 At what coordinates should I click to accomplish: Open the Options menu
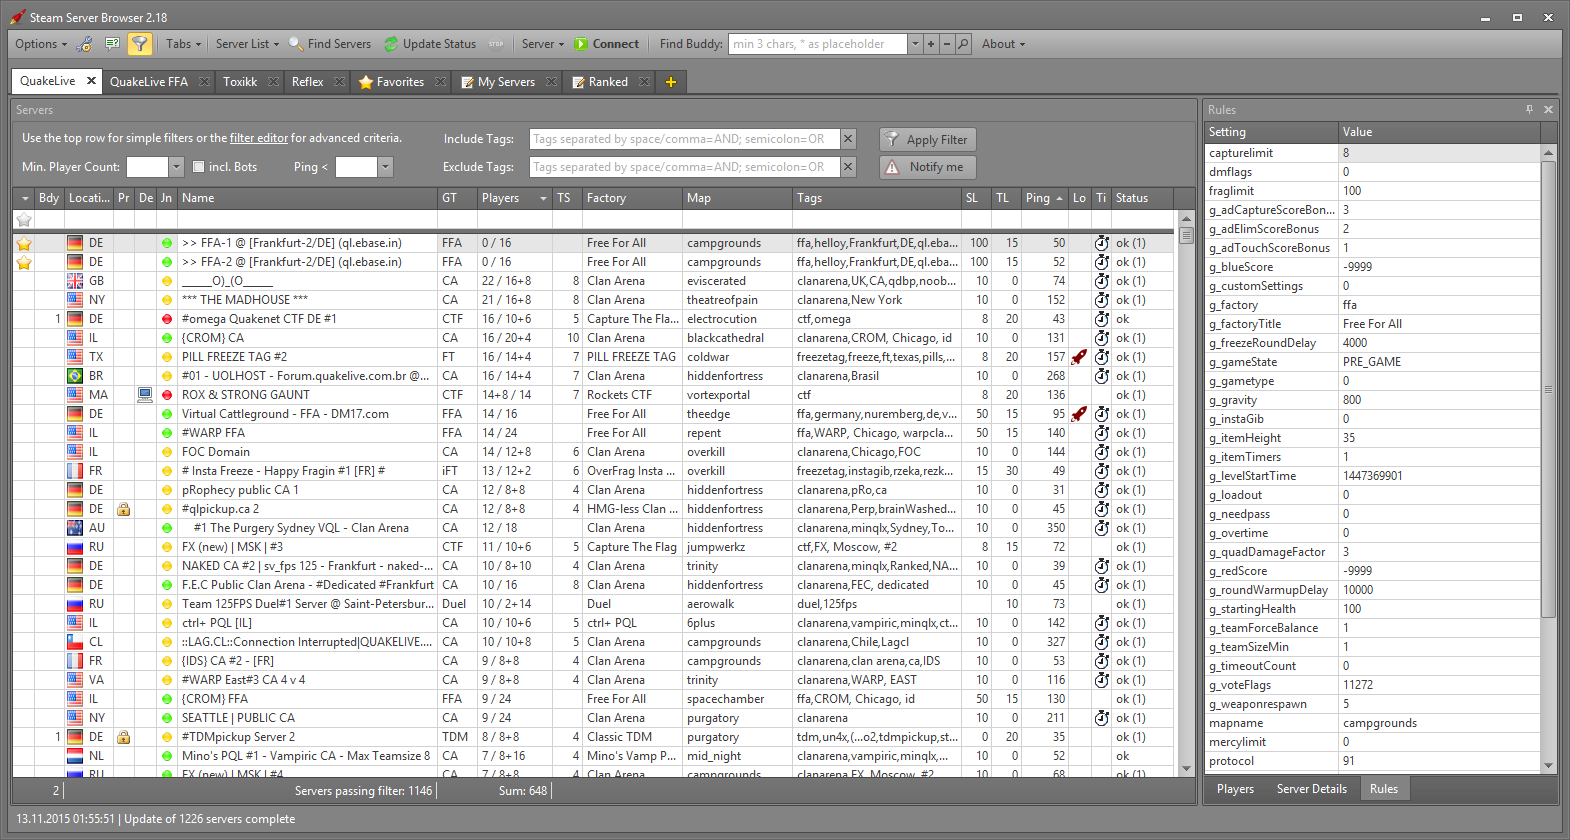41,44
